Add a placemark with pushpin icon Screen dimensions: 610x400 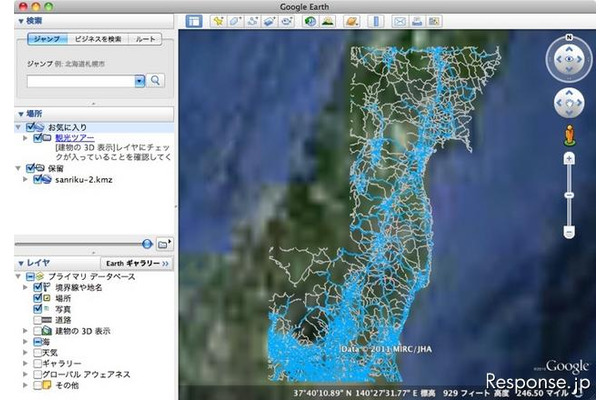point(218,21)
